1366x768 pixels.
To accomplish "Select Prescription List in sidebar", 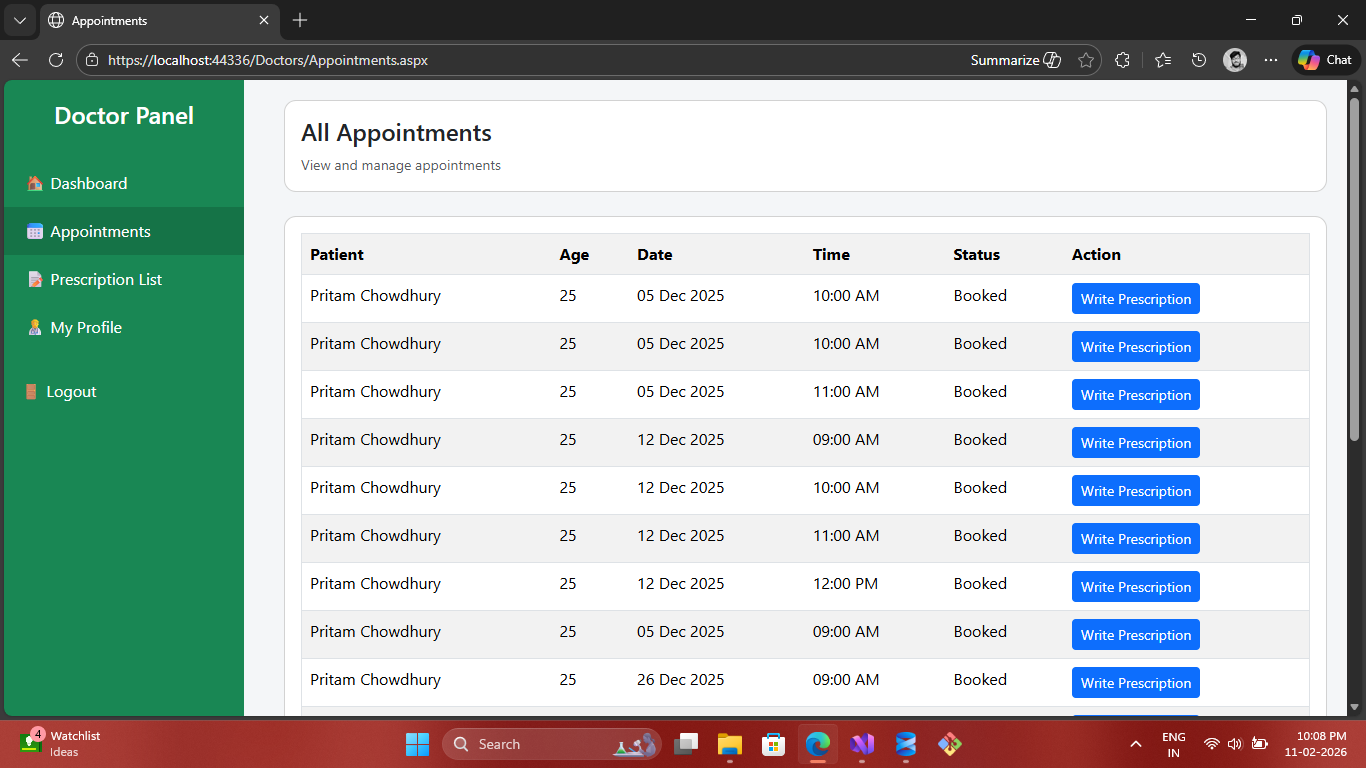I will (106, 280).
